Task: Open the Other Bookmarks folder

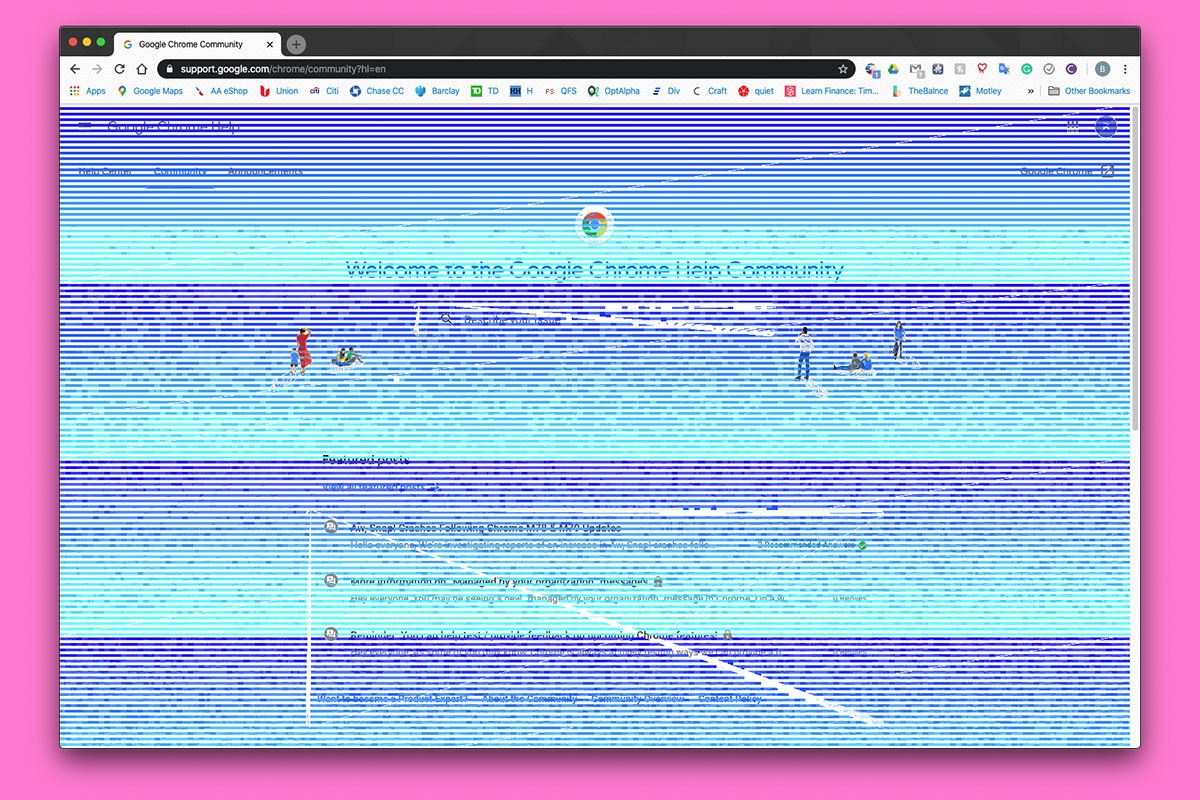Action: click(1089, 91)
